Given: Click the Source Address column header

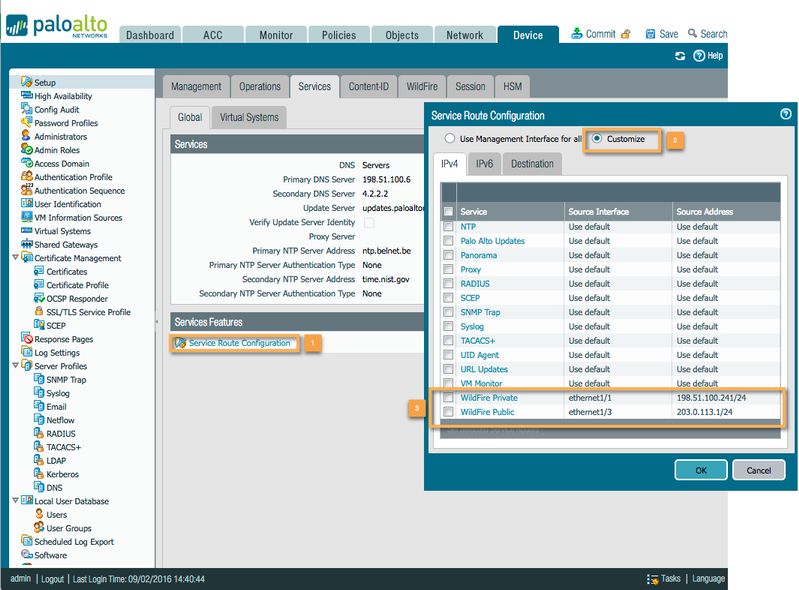Looking at the screenshot, I should [726, 211].
